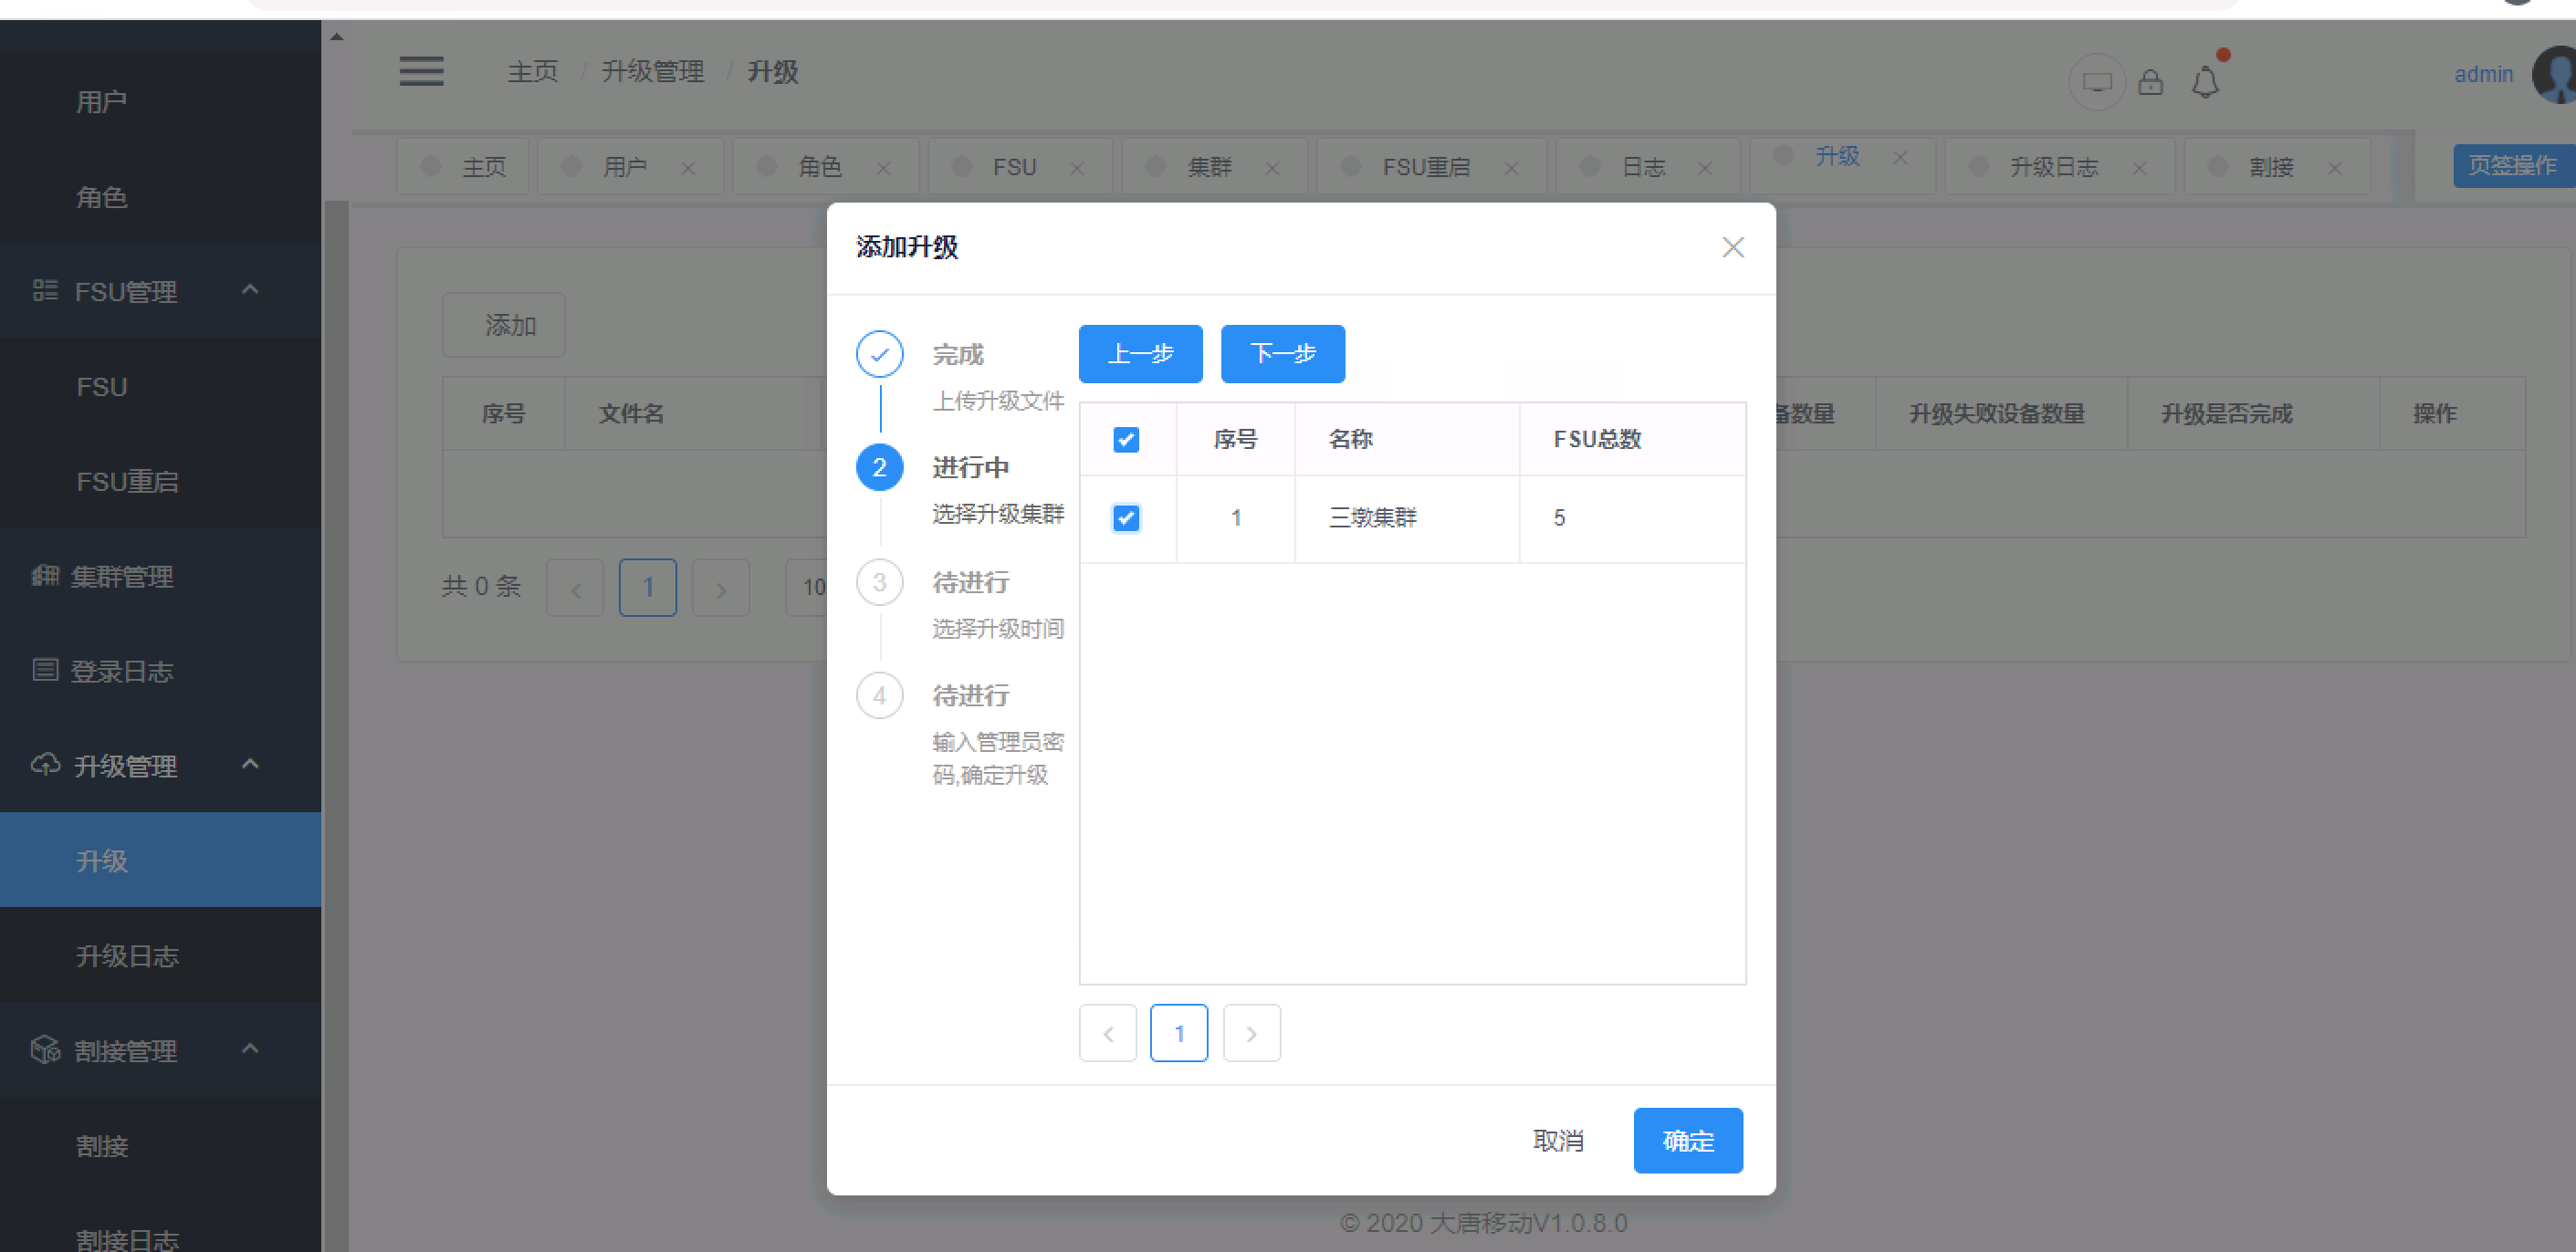Open the notification bell icon

[2205, 82]
